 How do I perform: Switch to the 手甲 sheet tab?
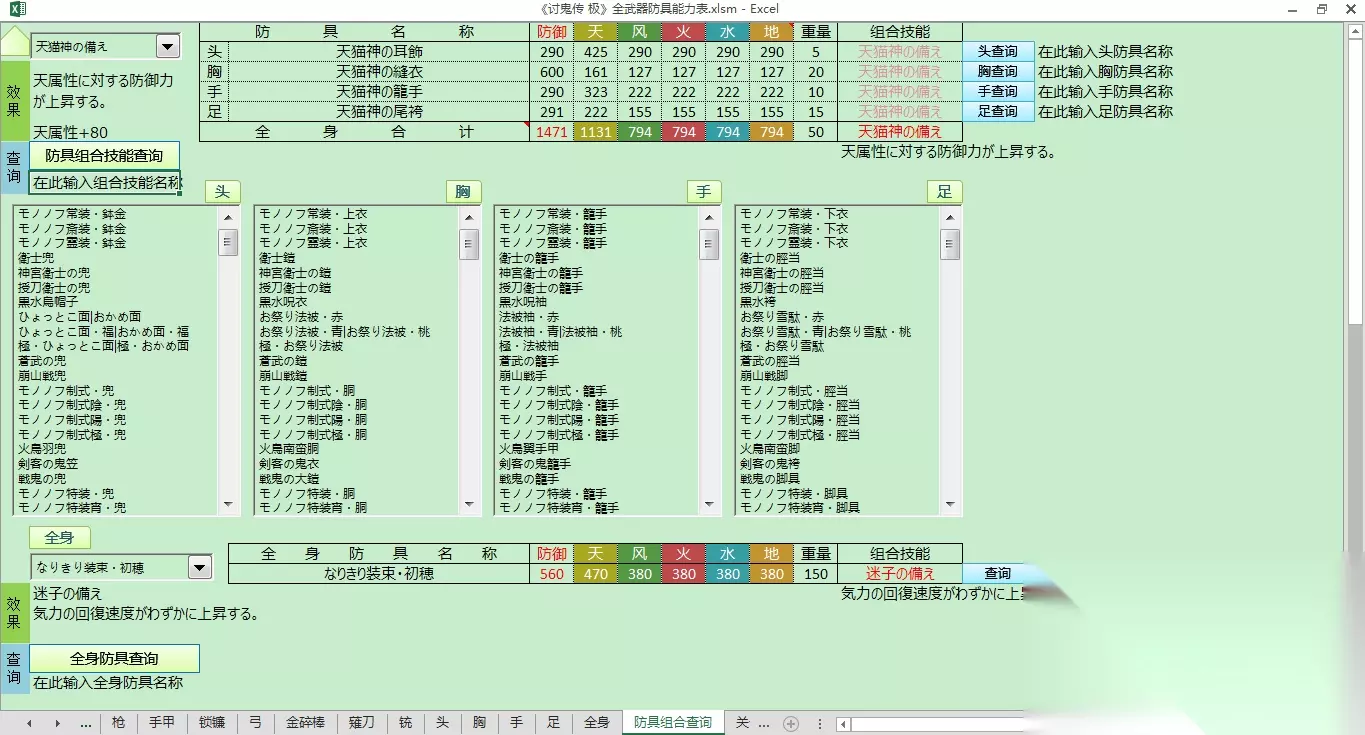point(162,723)
